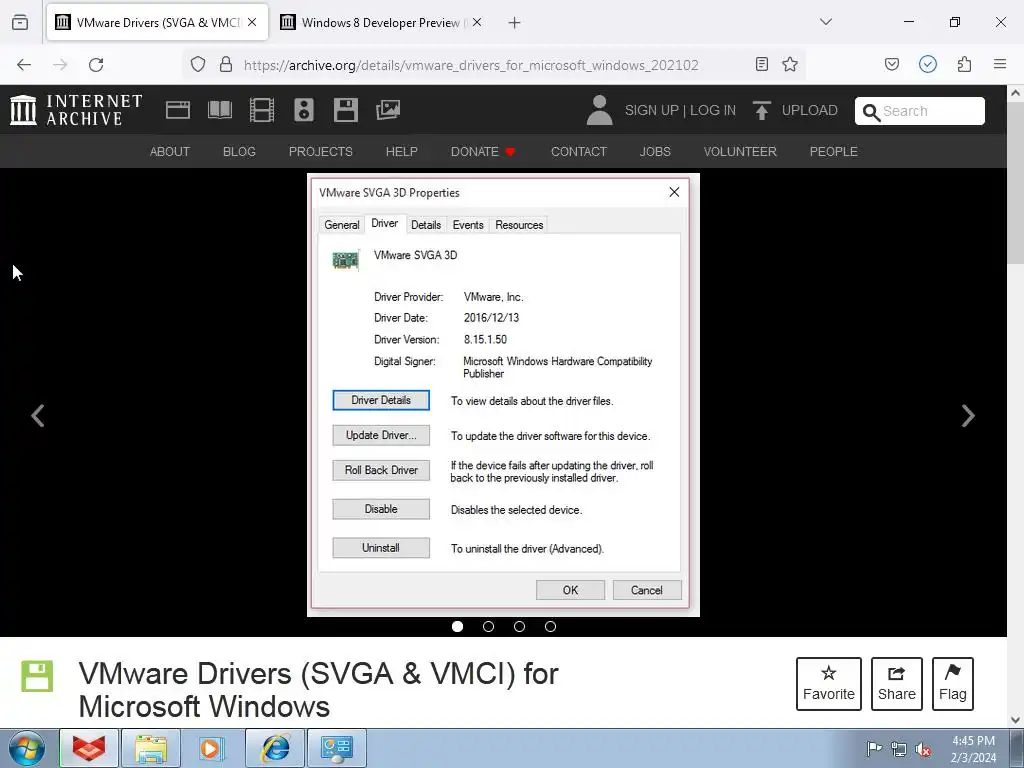Open the JOBS menu link

click(655, 152)
